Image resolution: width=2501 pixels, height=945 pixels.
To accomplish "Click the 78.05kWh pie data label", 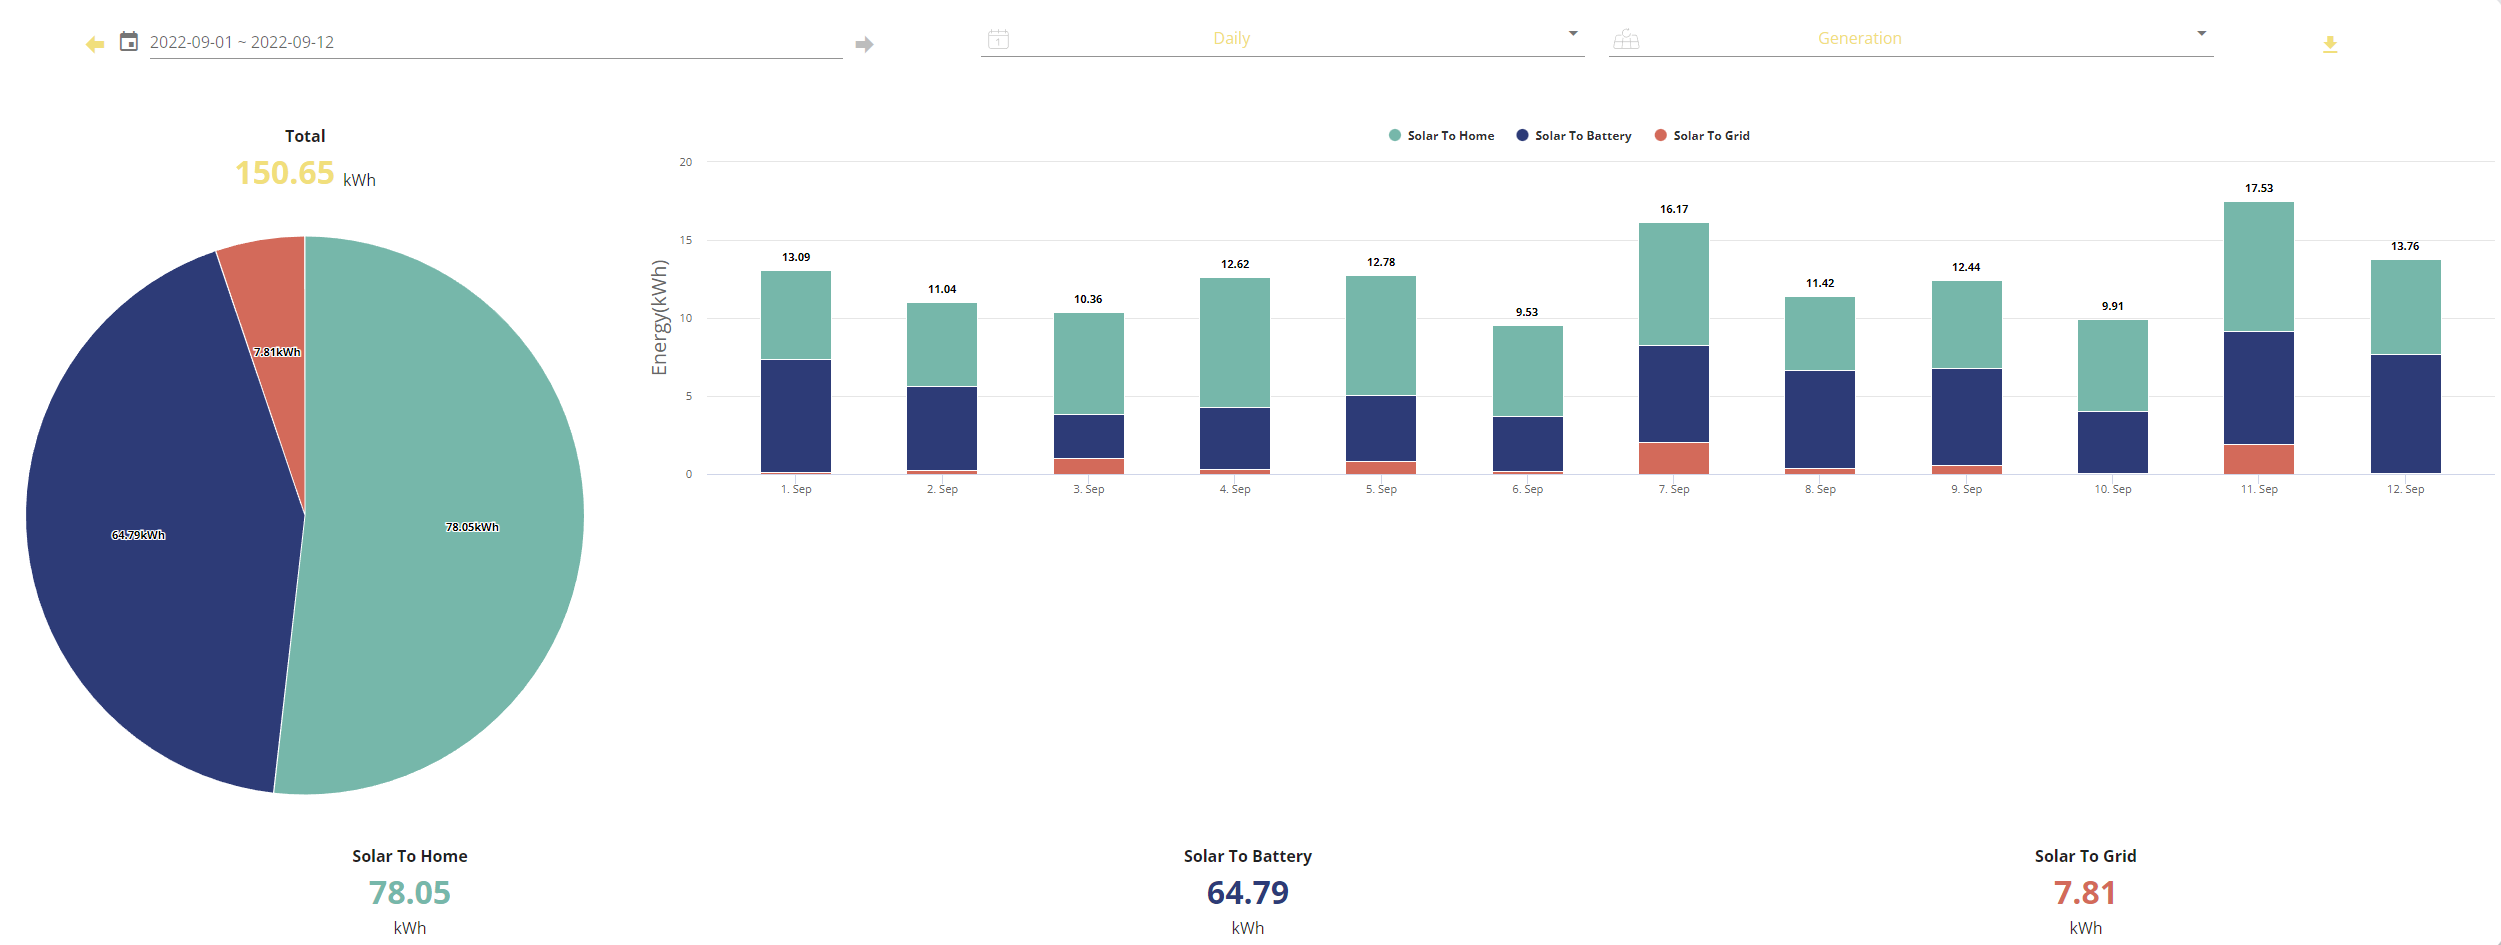I will (472, 527).
